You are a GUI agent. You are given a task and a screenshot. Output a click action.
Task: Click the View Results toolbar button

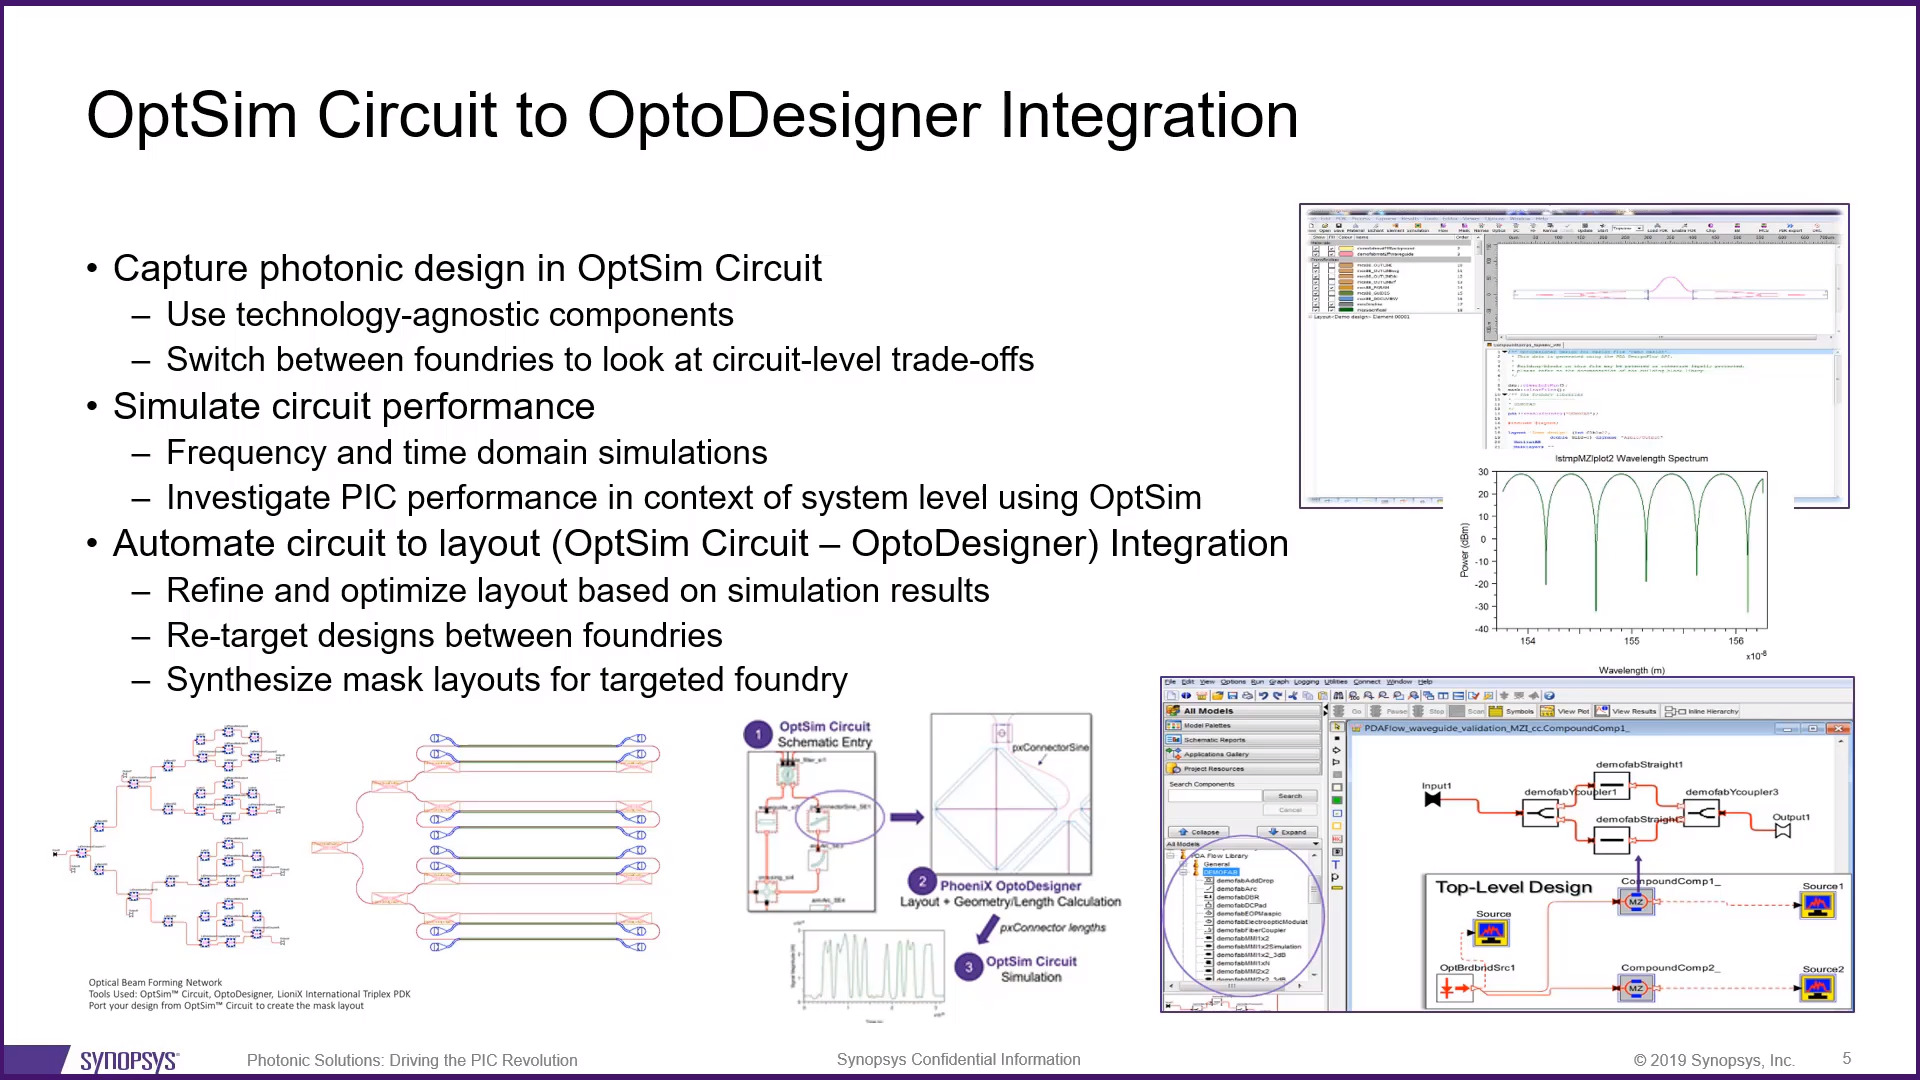click(x=1626, y=711)
